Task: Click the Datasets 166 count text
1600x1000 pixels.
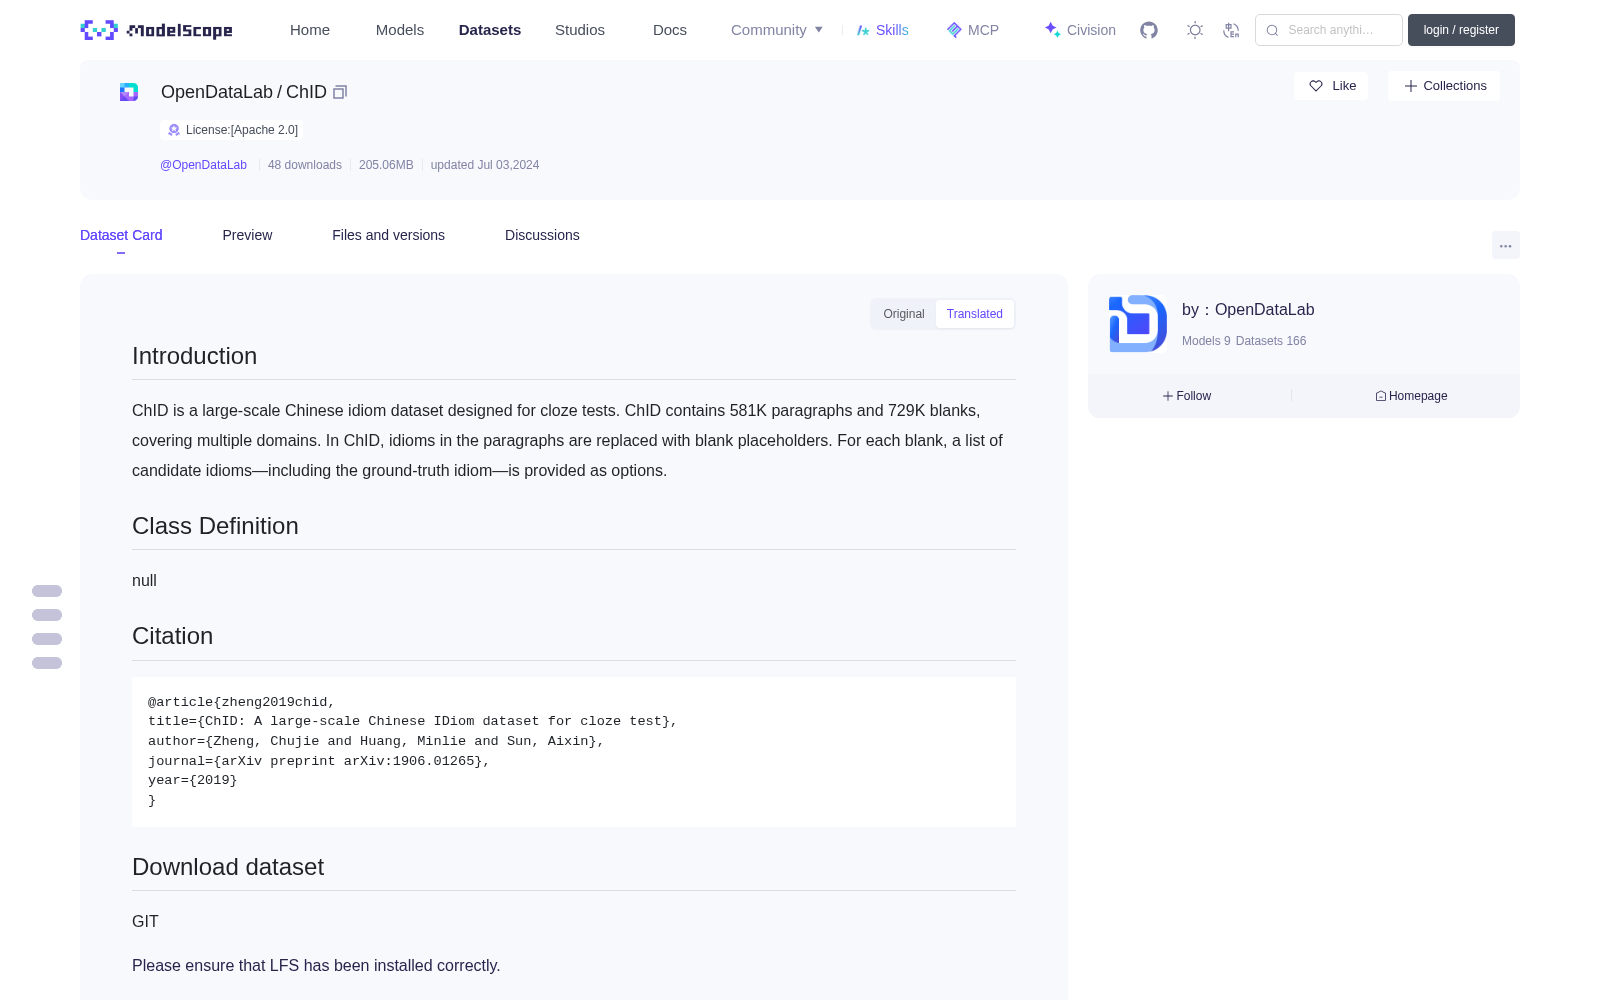Action: pyautogui.click(x=1271, y=341)
